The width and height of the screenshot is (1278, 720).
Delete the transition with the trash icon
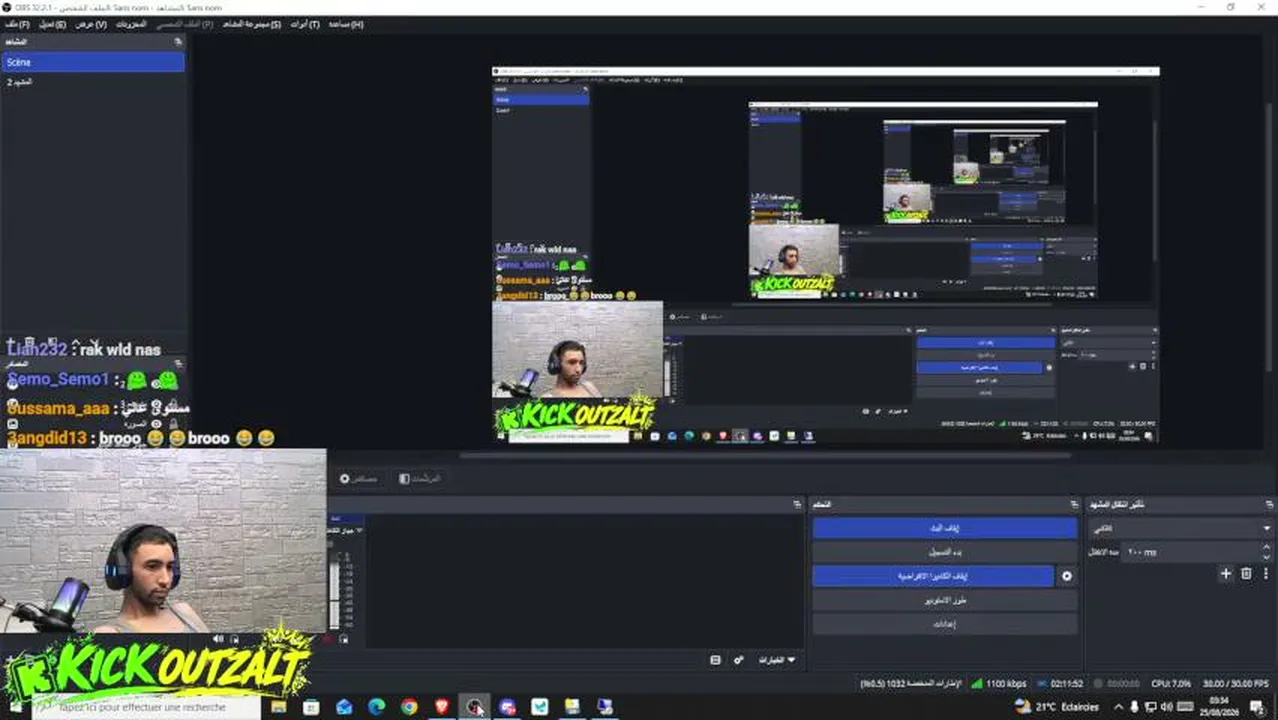tap(1246, 574)
